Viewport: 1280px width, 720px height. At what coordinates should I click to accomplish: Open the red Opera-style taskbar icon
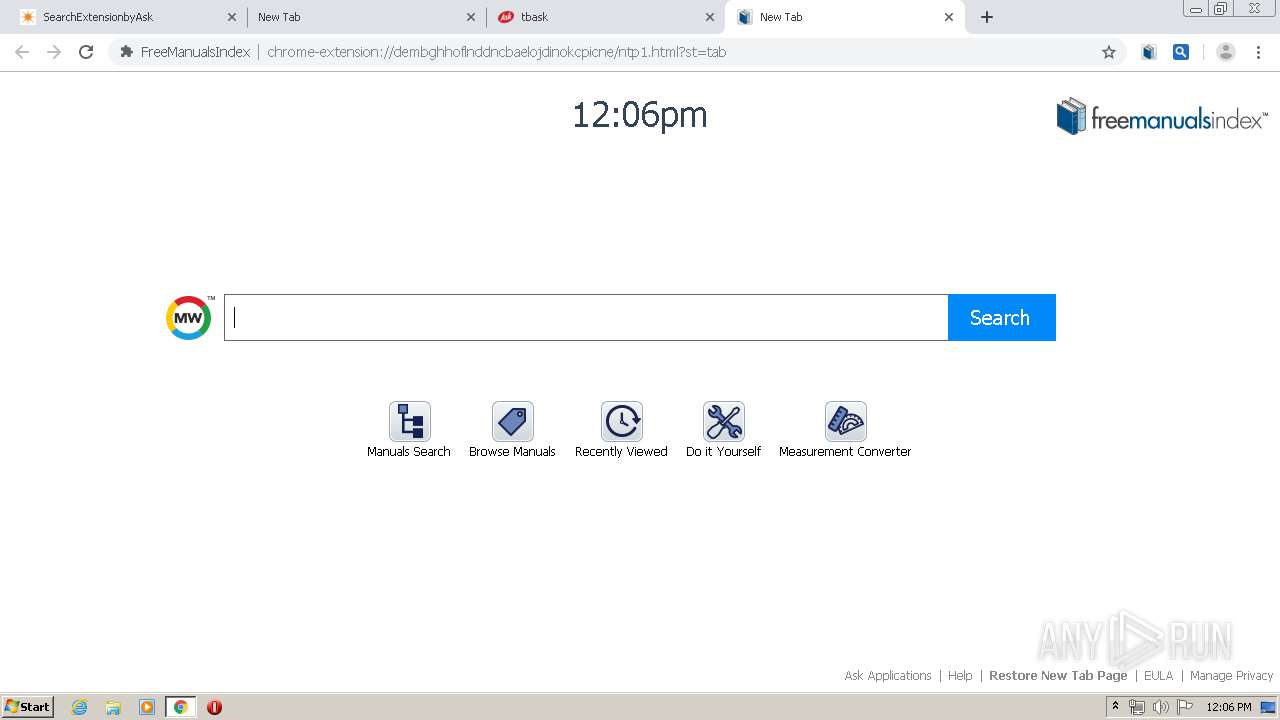tap(214, 707)
